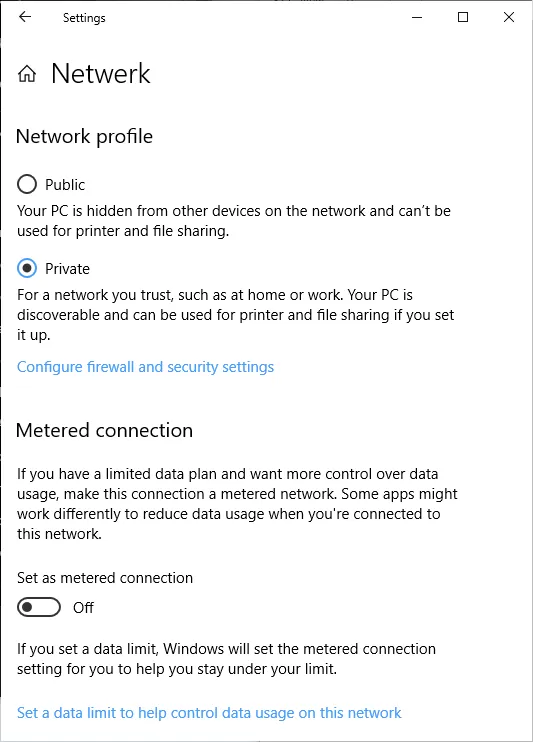The width and height of the screenshot is (533, 742).
Task: Click the Public label text
Action: 65,185
